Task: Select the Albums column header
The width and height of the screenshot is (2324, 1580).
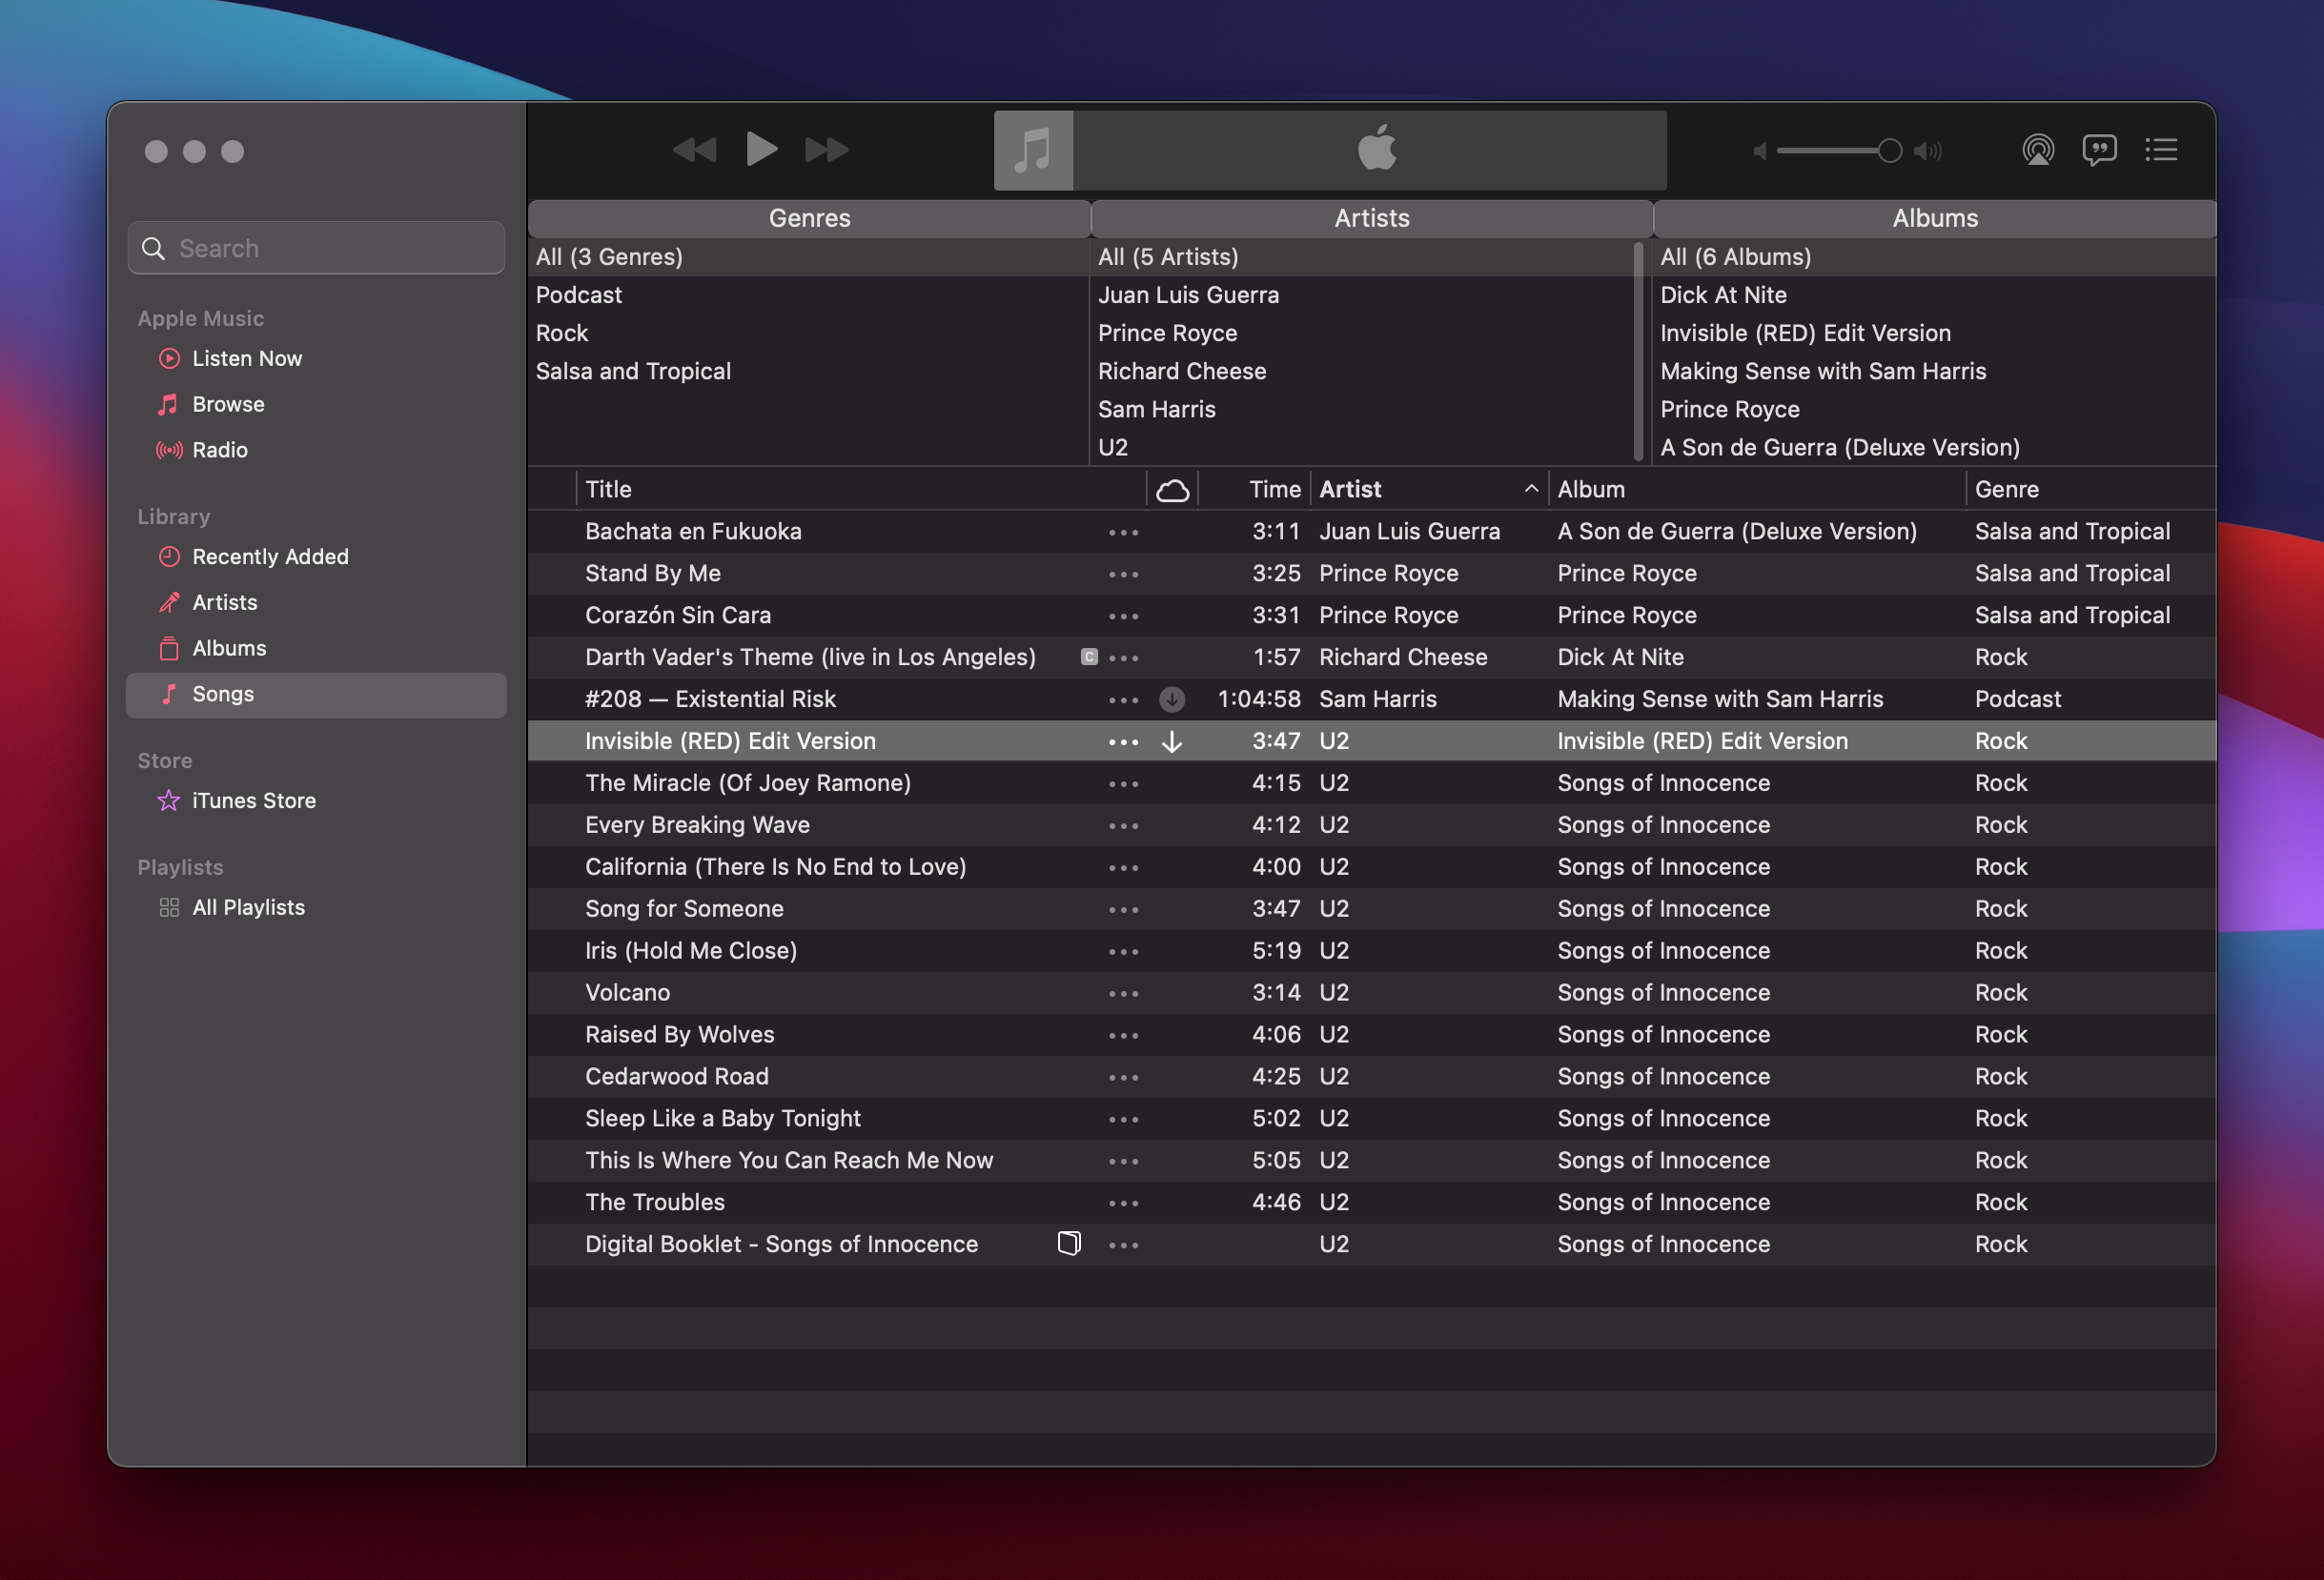Action: pos(1934,218)
